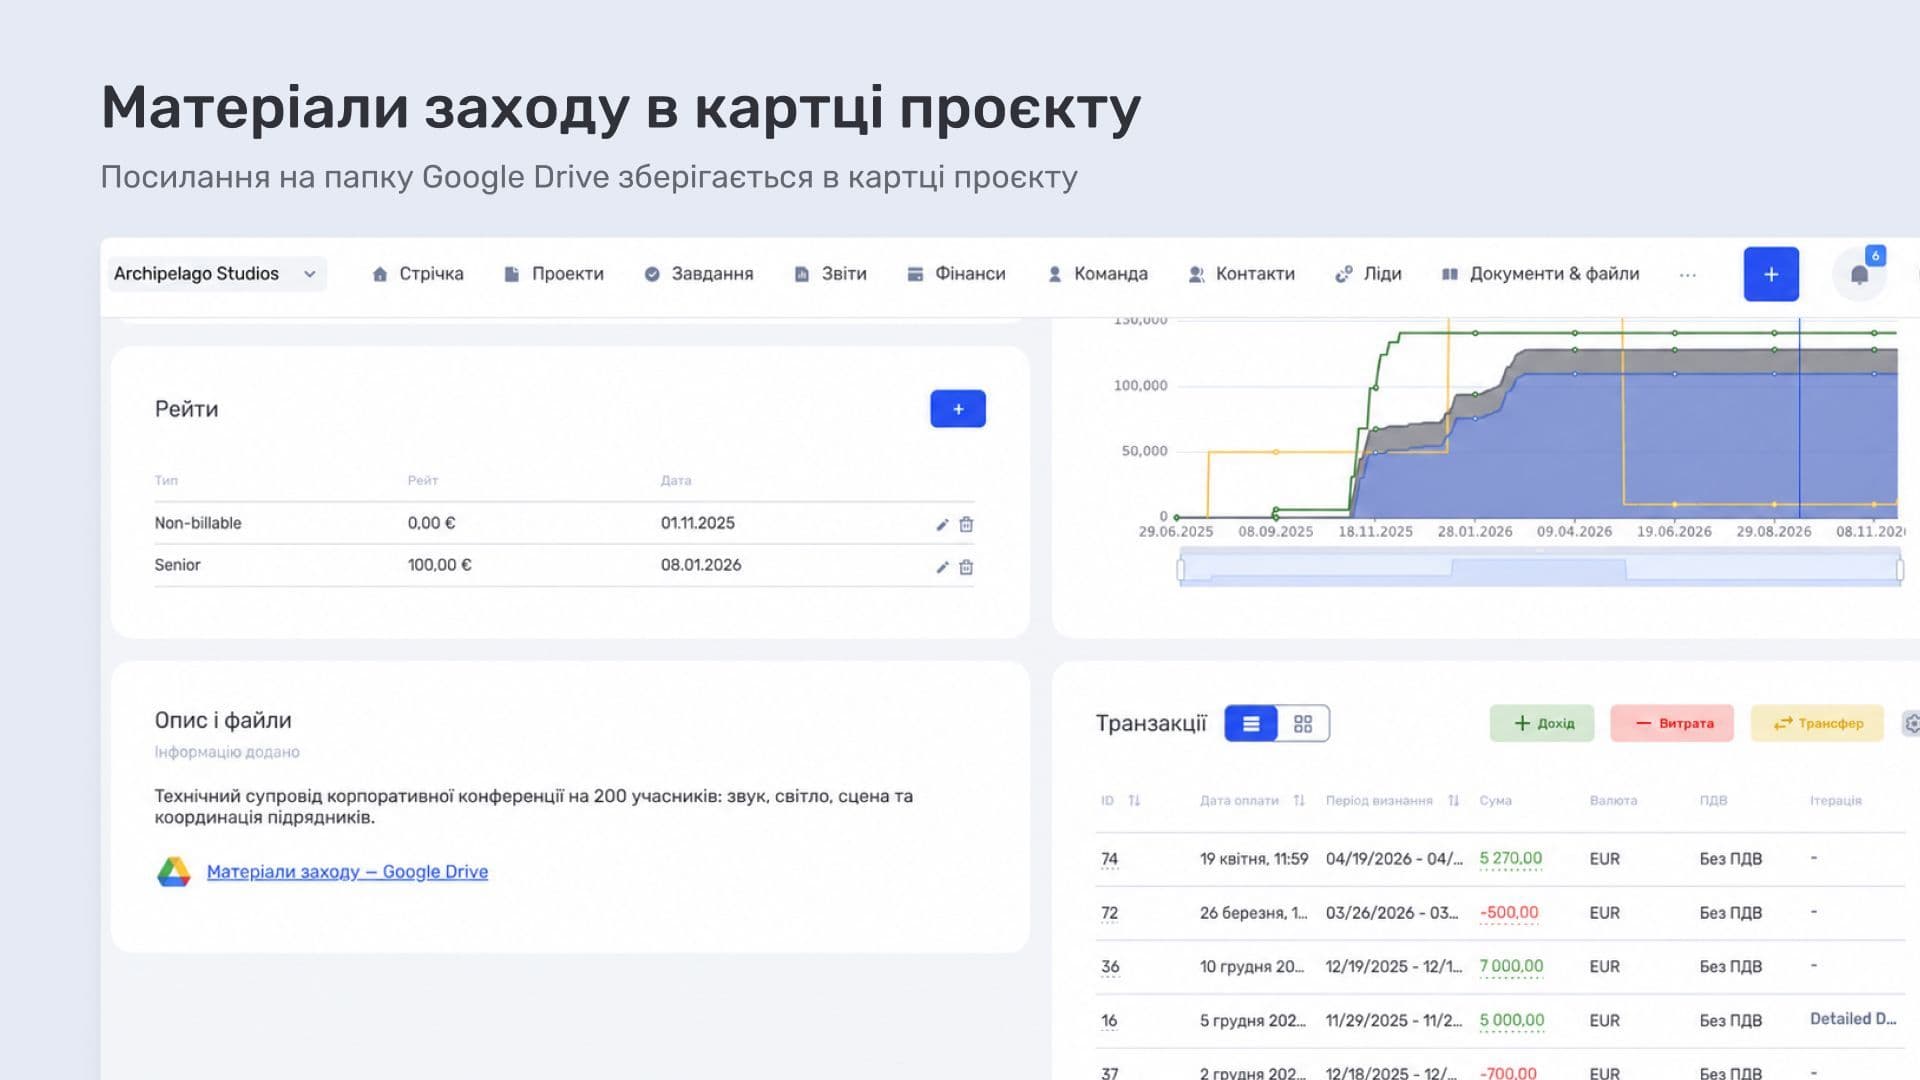Open the Archipelago Studios workspace dropdown
The width and height of the screenshot is (1920, 1080).
[x=217, y=274]
